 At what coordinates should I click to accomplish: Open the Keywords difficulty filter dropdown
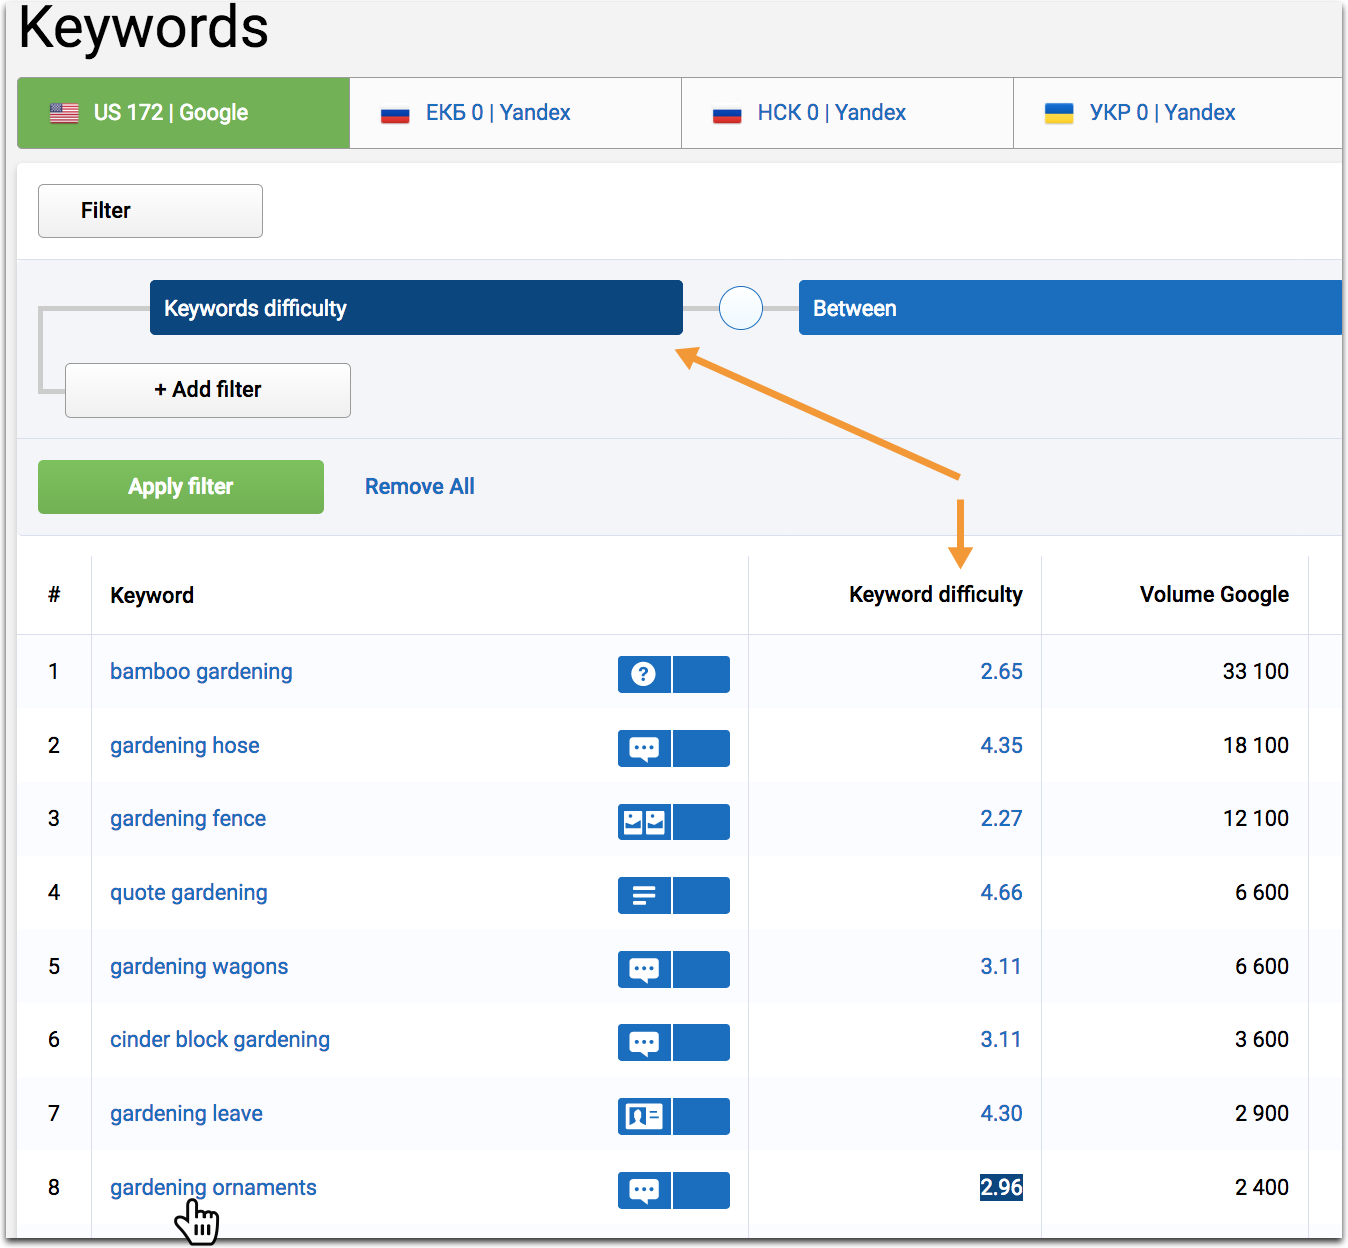click(416, 308)
